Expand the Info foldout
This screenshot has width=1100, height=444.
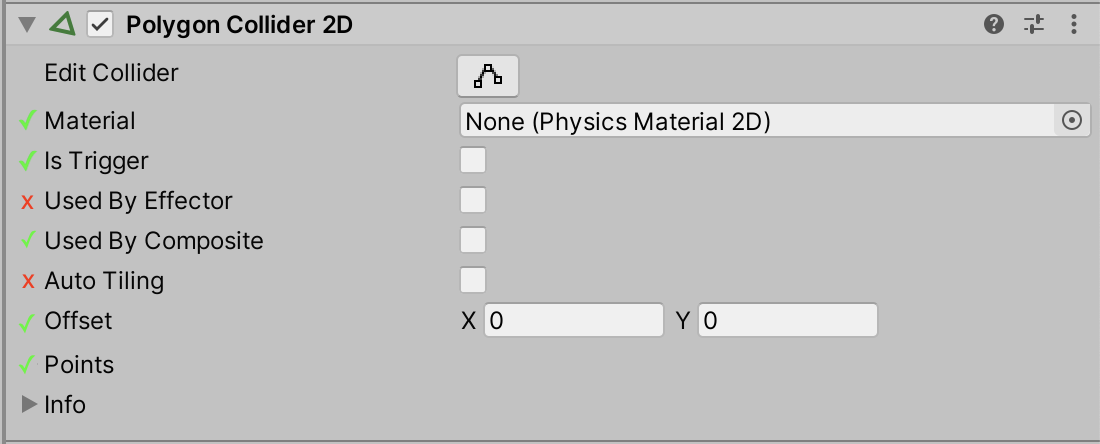point(29,405)
